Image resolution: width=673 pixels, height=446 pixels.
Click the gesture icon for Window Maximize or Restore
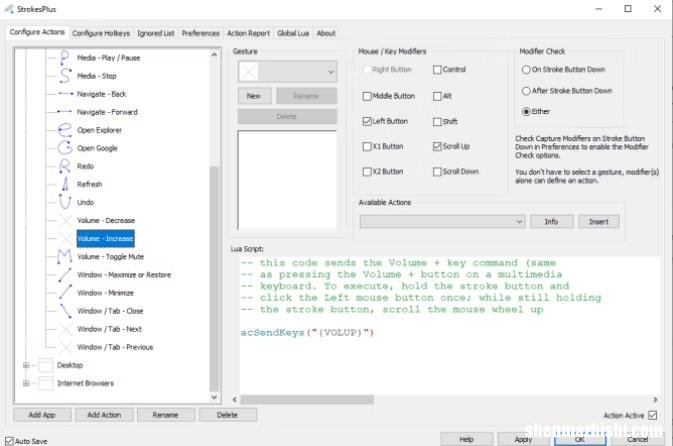click(x=65, y=274)
